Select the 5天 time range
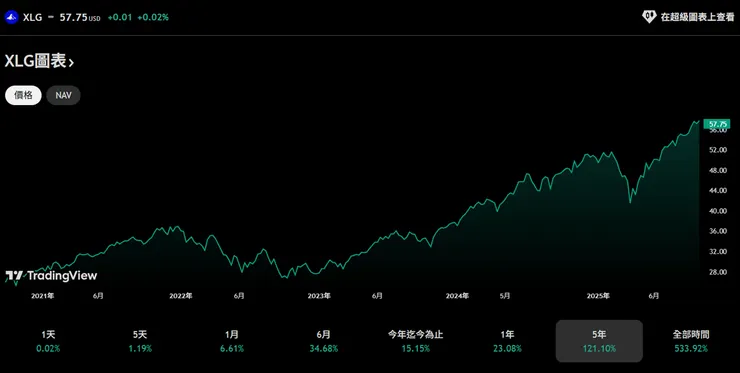 [140, 341]
